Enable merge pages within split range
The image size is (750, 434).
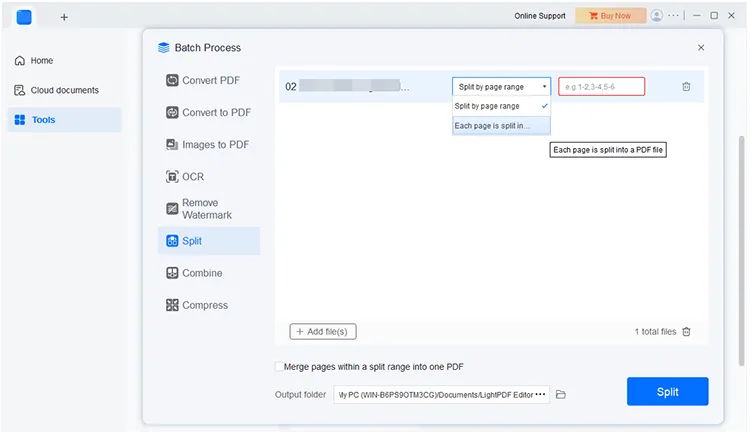click(x=279, y=367)
